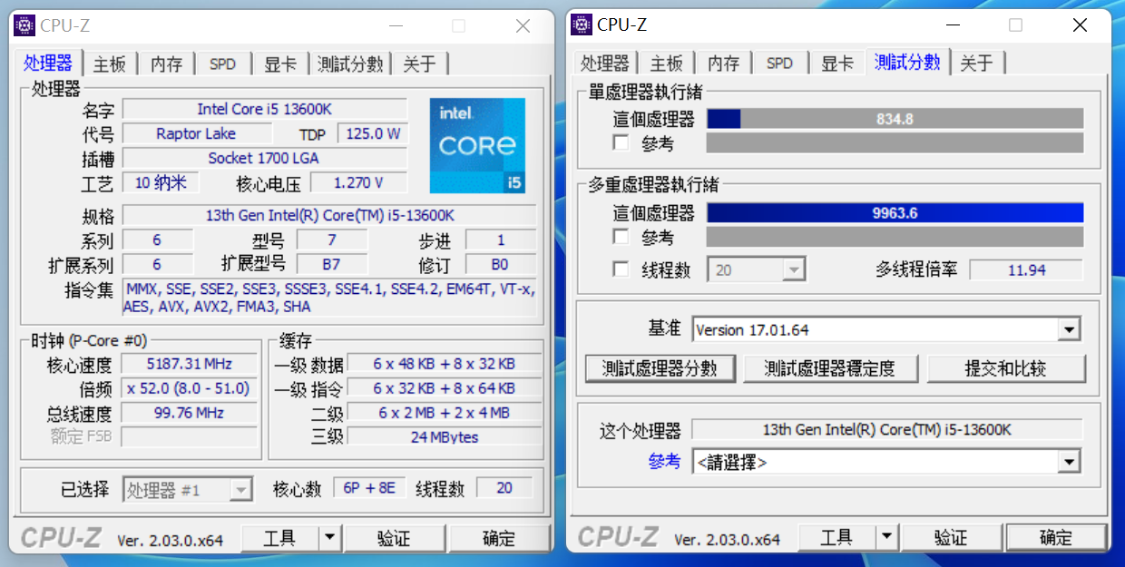Switch to 測試分數 tab in left window
This screenshot has width=1125, height=567.
pos(350,64)
